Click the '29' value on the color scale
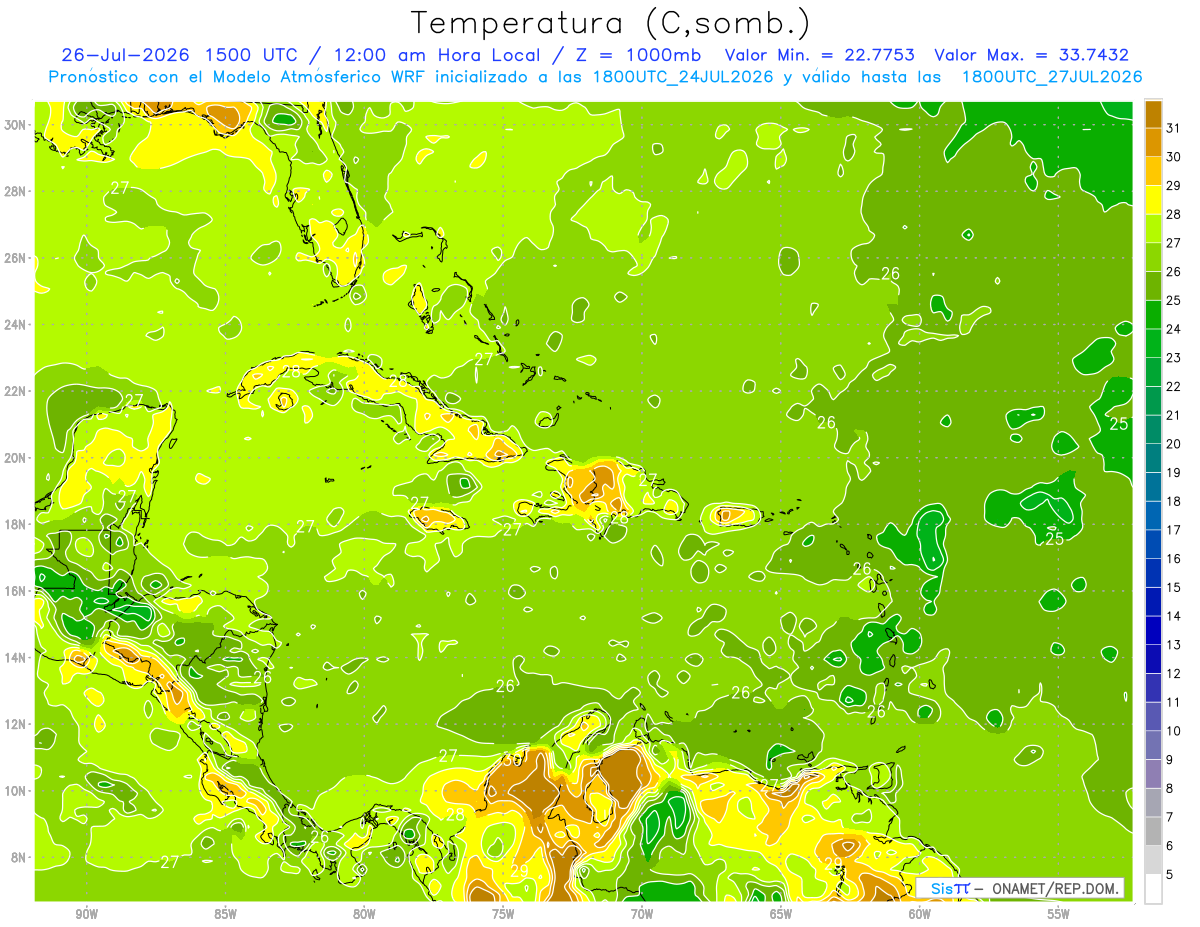The image size is (1200, 927). pos(1174,186)
